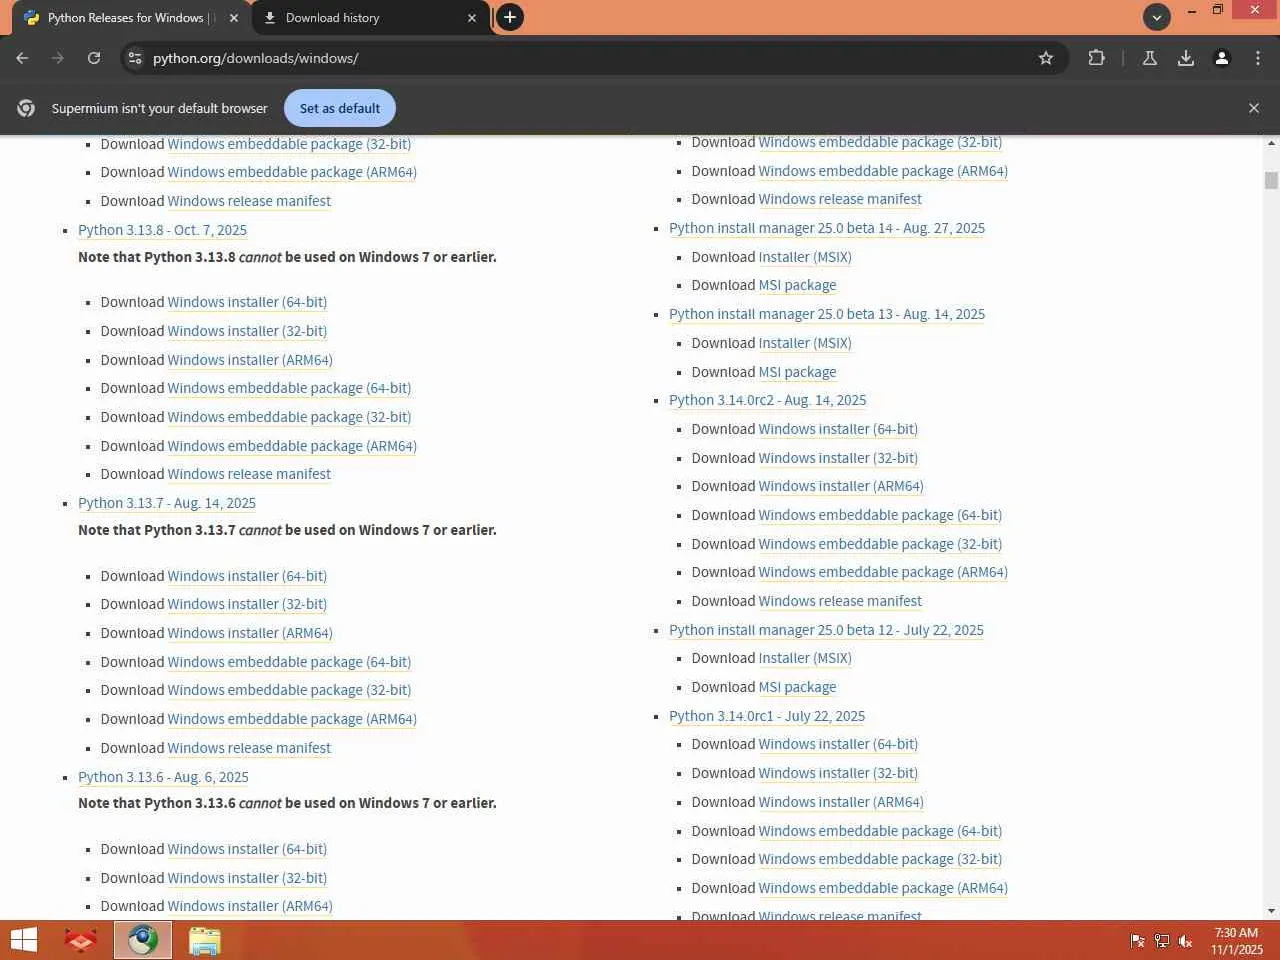Viewport: 1280px width, 960px height.
Task: Open the Labs flask icon
Action: click(1150, 58)
